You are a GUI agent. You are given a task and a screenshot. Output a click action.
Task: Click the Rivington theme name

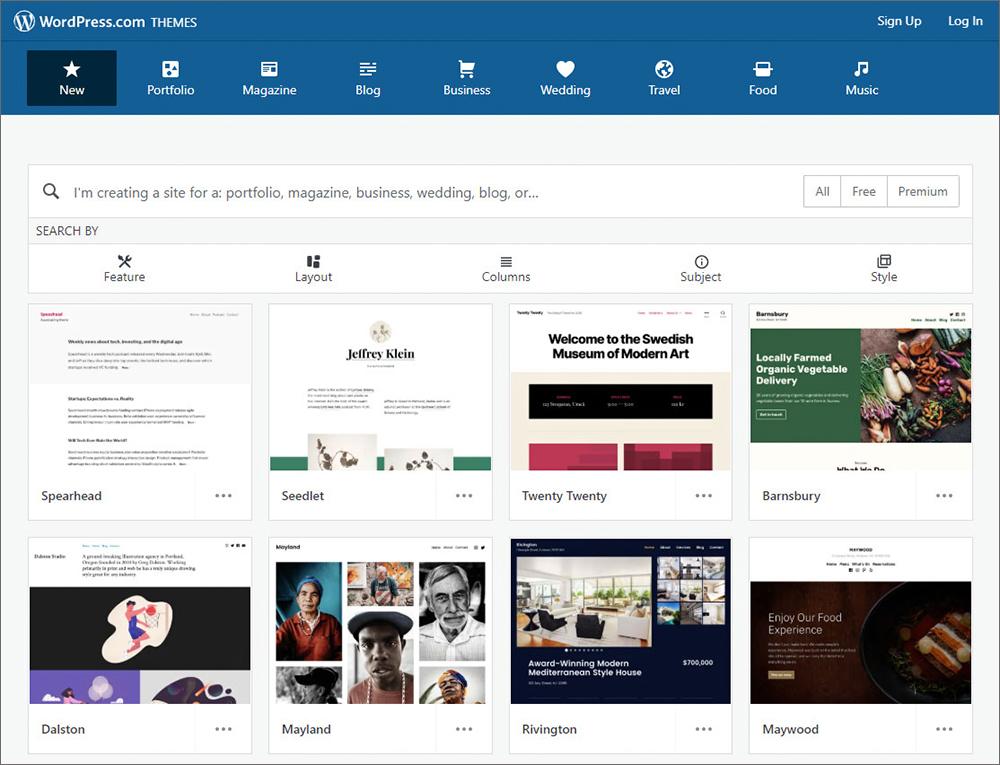(549, 729)
